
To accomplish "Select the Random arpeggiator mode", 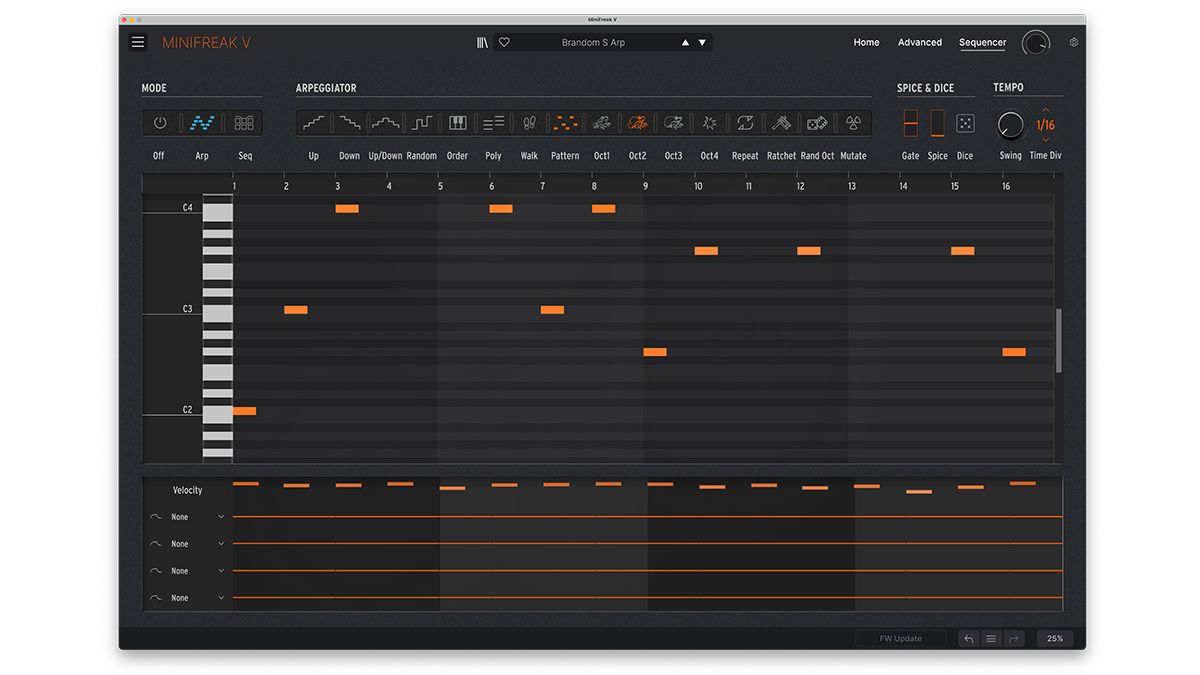I will [x=421, y=123].
